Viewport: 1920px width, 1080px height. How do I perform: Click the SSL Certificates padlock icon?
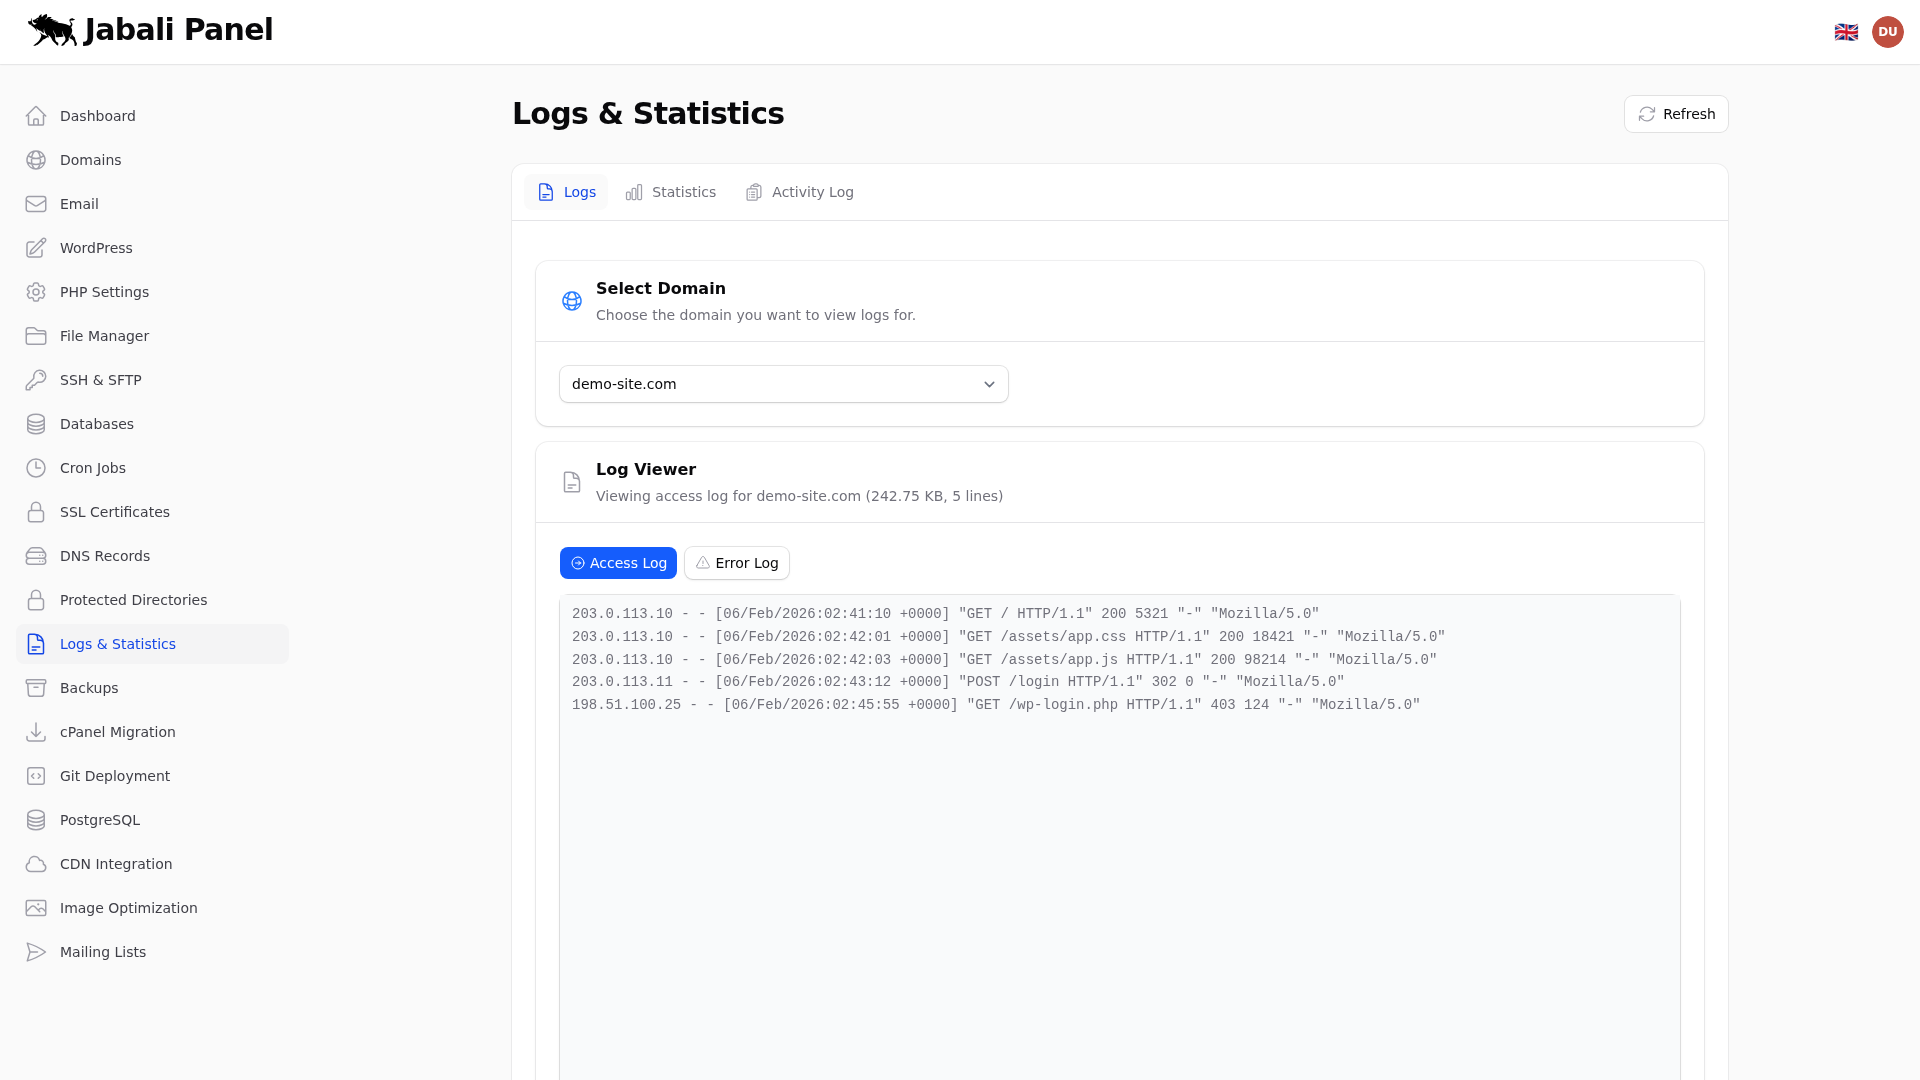click(x=36, y=512)
